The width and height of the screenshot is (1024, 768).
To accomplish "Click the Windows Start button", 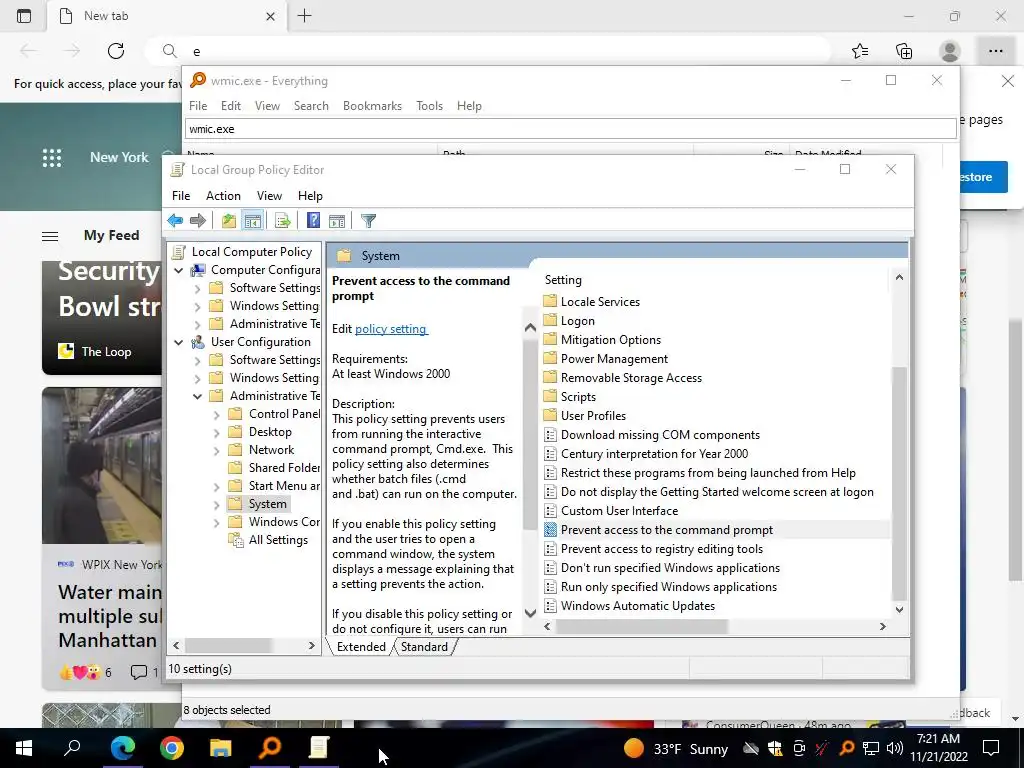I will [24, 748].
